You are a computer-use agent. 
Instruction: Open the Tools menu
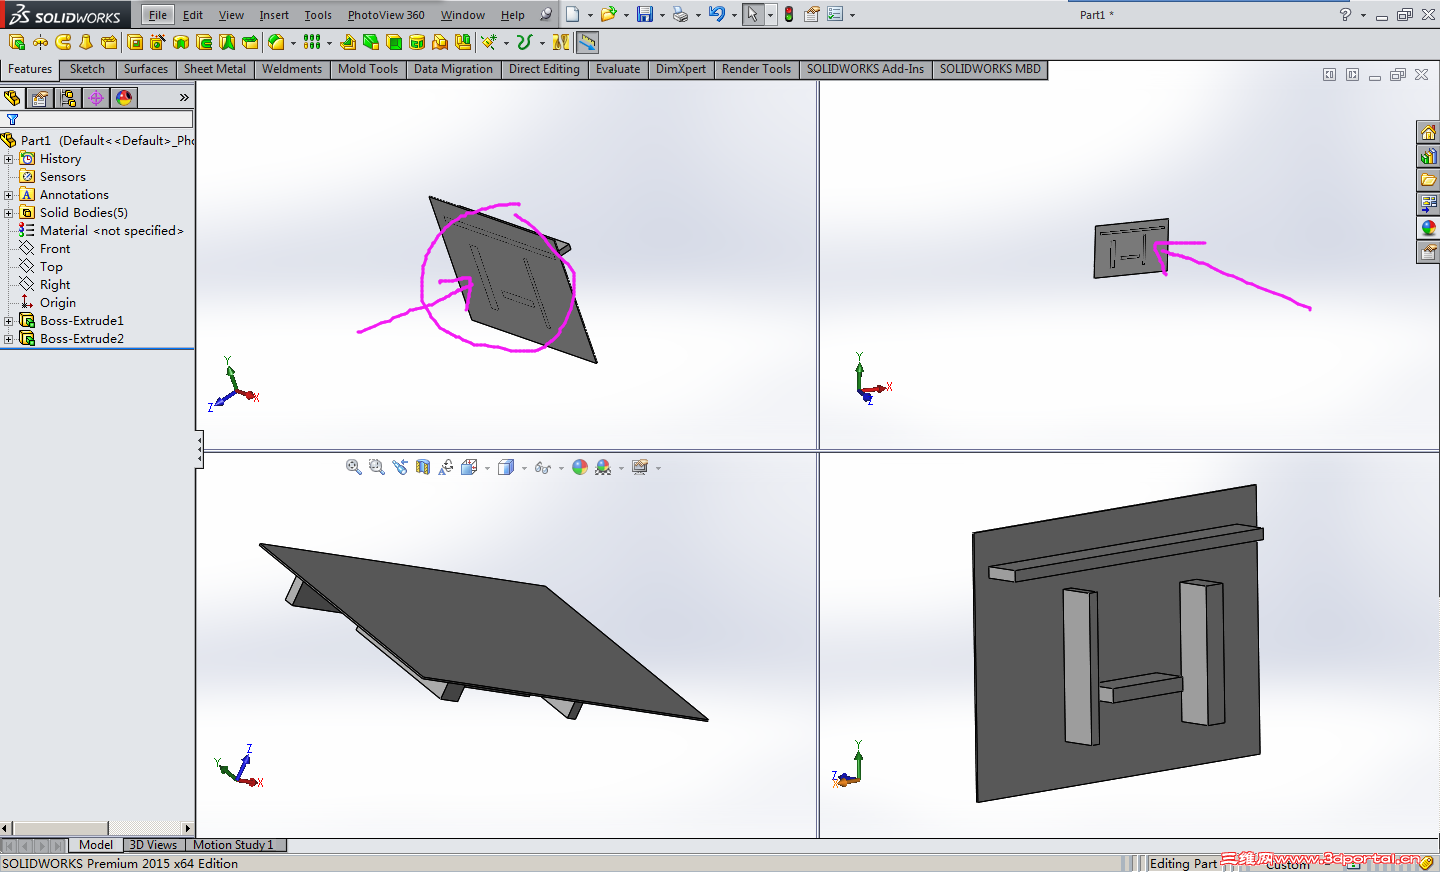click(x=318, y=15)
